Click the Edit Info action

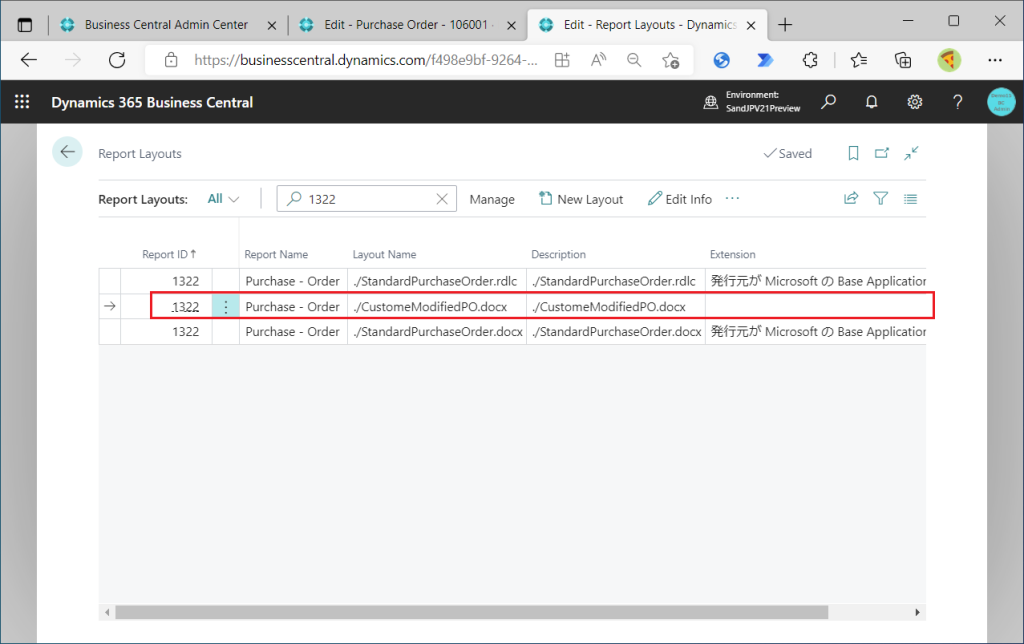679,199
